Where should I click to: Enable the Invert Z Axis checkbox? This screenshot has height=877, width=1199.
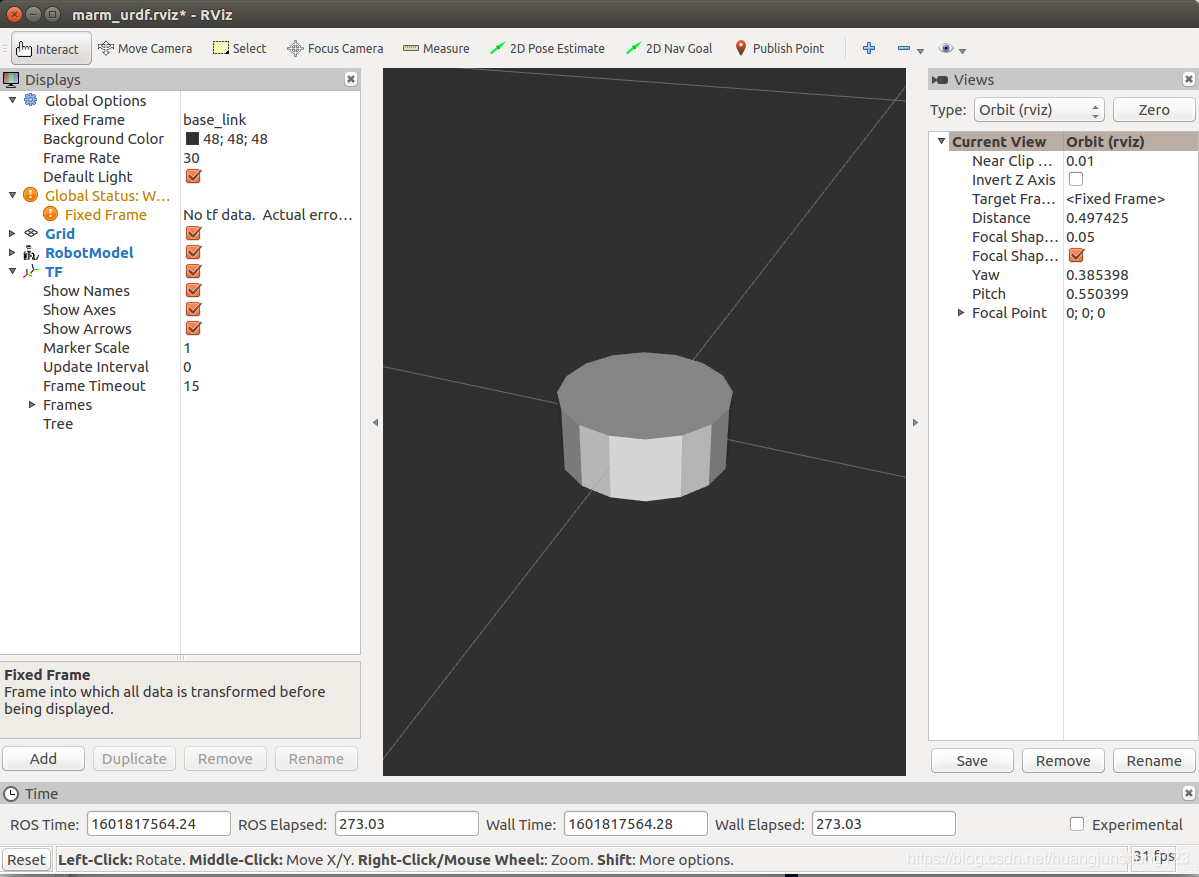[x=1076, y=179]
